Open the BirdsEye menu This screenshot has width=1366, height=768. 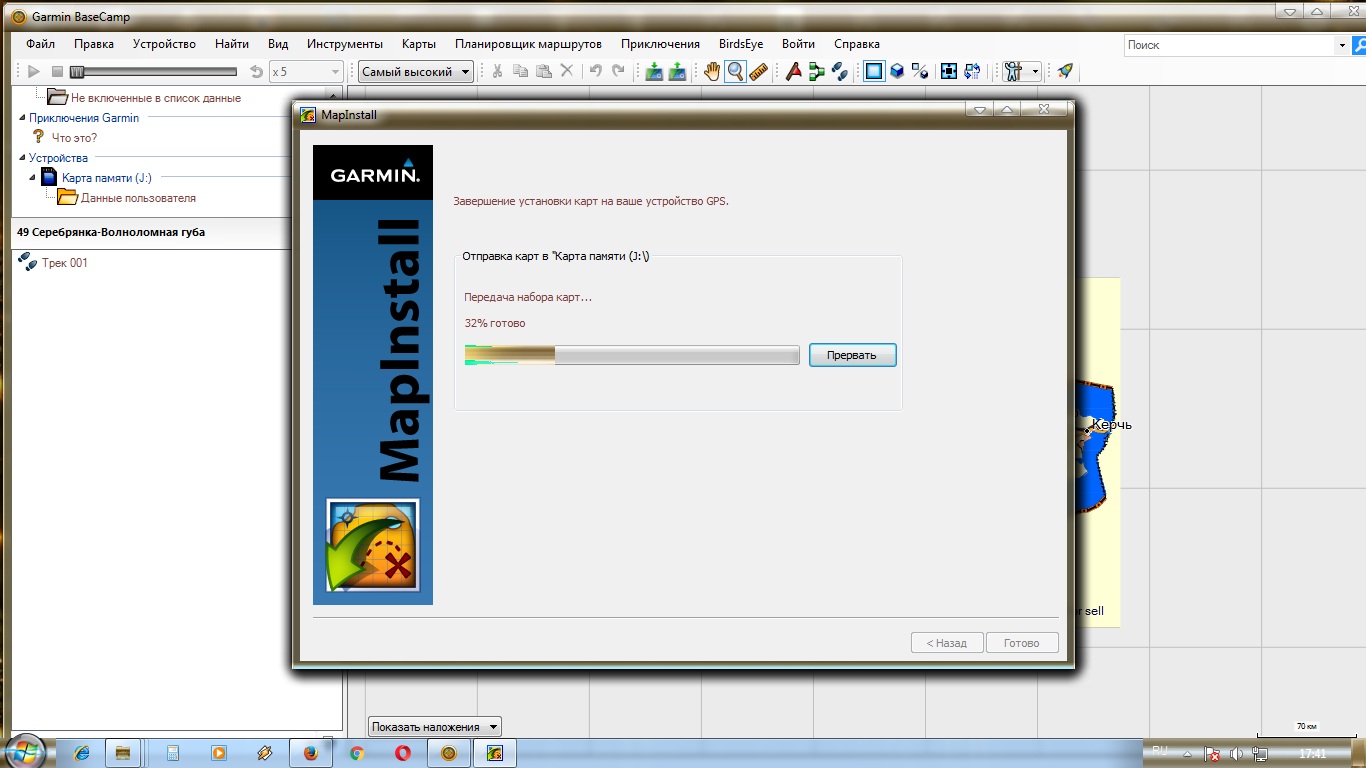[x=741, y=44]
